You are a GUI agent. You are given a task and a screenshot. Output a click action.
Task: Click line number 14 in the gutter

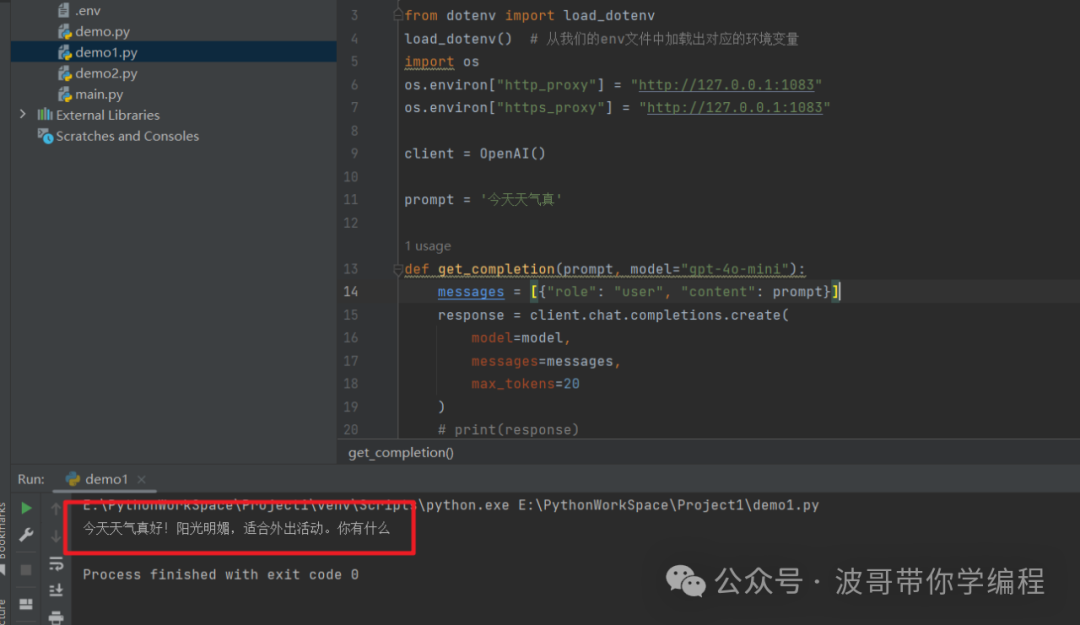[x=351, y=292]
